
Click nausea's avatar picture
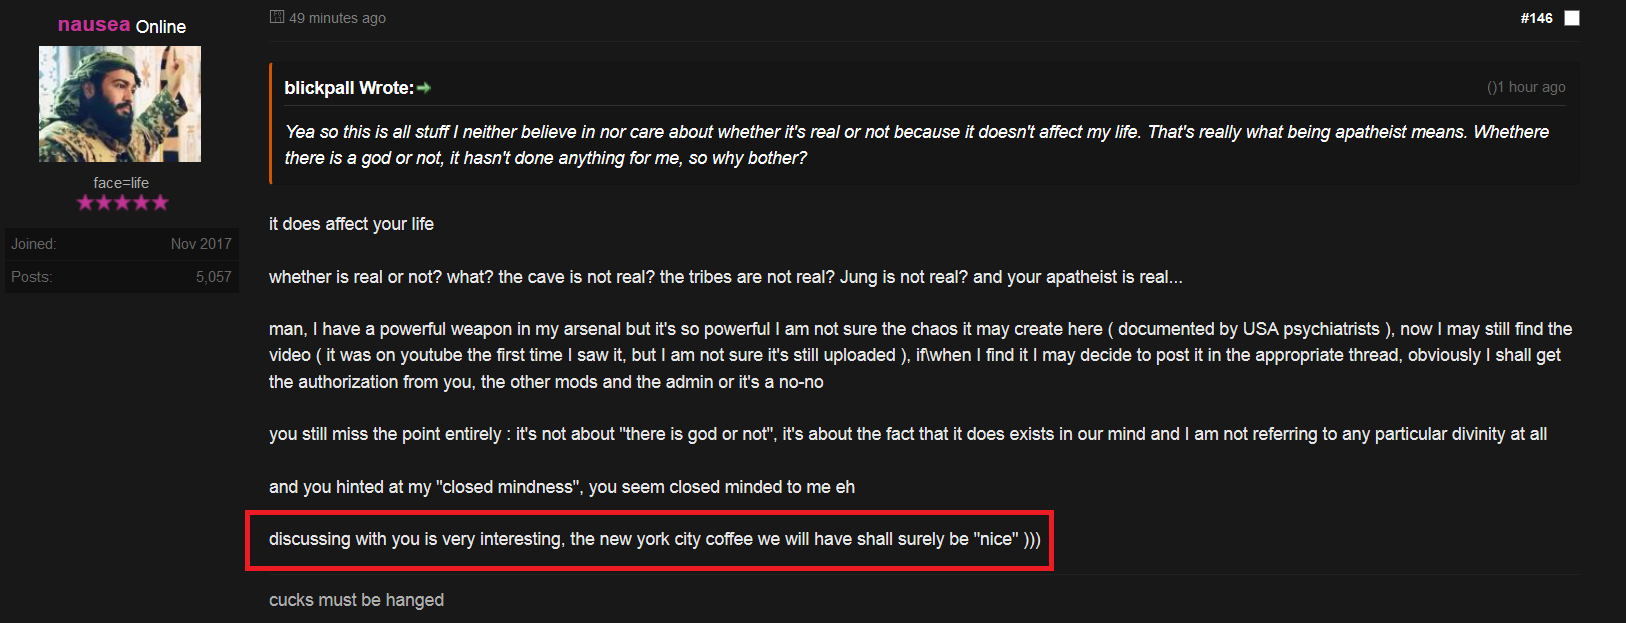(x=120, y=104)
